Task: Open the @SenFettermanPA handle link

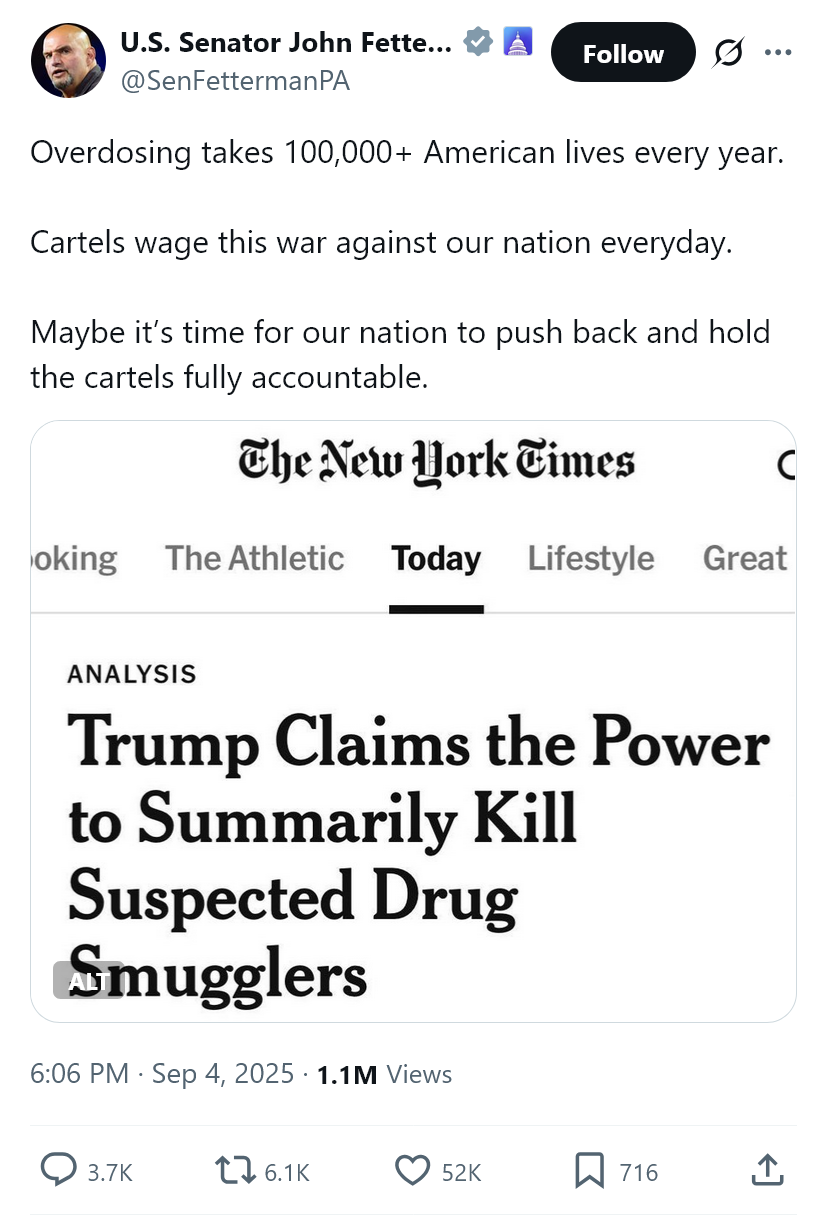Action: [x=235, y=81]
